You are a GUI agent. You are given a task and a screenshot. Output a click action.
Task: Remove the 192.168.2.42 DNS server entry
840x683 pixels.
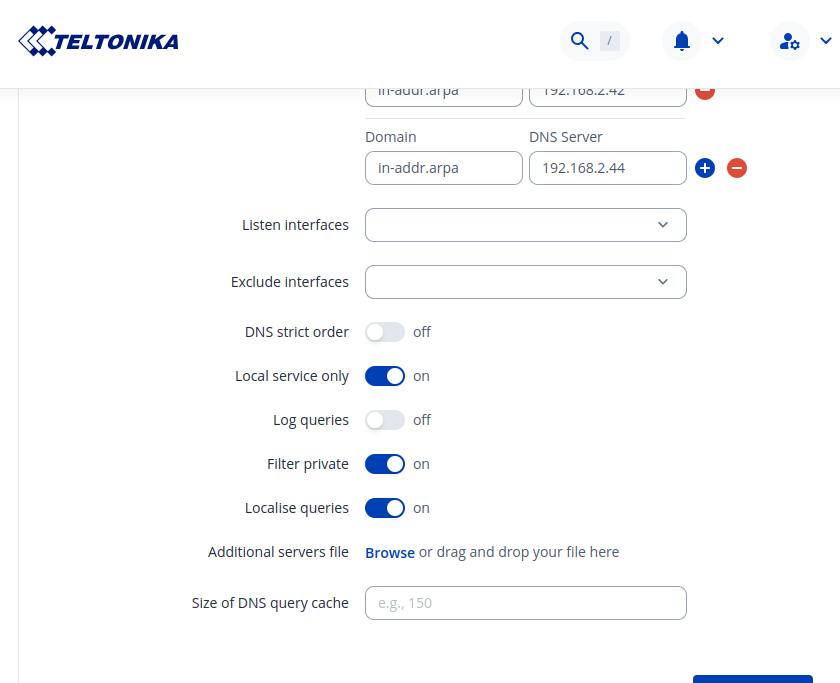click(705, 92)
